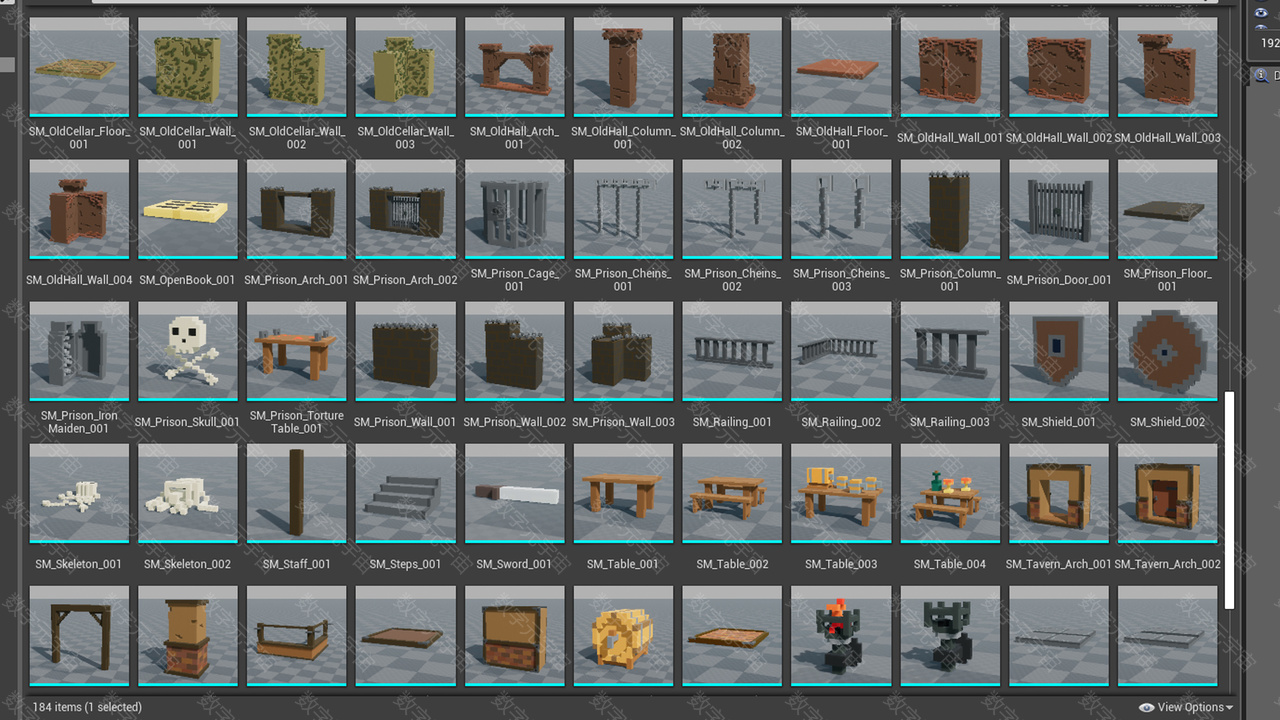The height and width of the screenshot is (720, 1280).
Task: Select the SM_Table_004 asset
Action: pyautogui.click(x=950, y=493)
